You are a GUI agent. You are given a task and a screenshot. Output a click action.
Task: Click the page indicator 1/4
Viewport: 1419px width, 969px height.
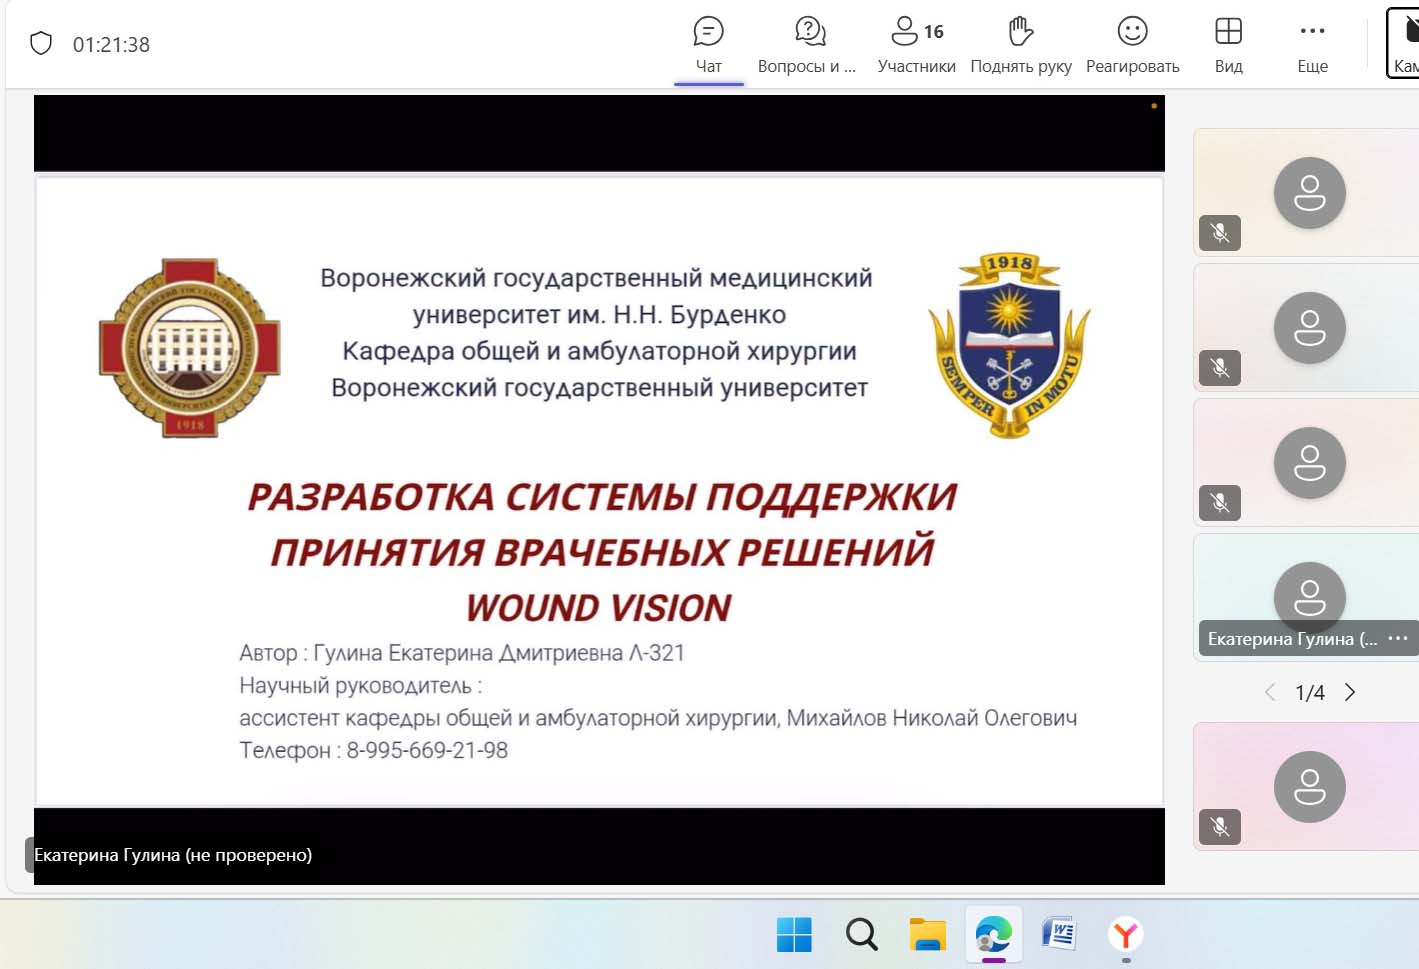tap(1310, 693)
